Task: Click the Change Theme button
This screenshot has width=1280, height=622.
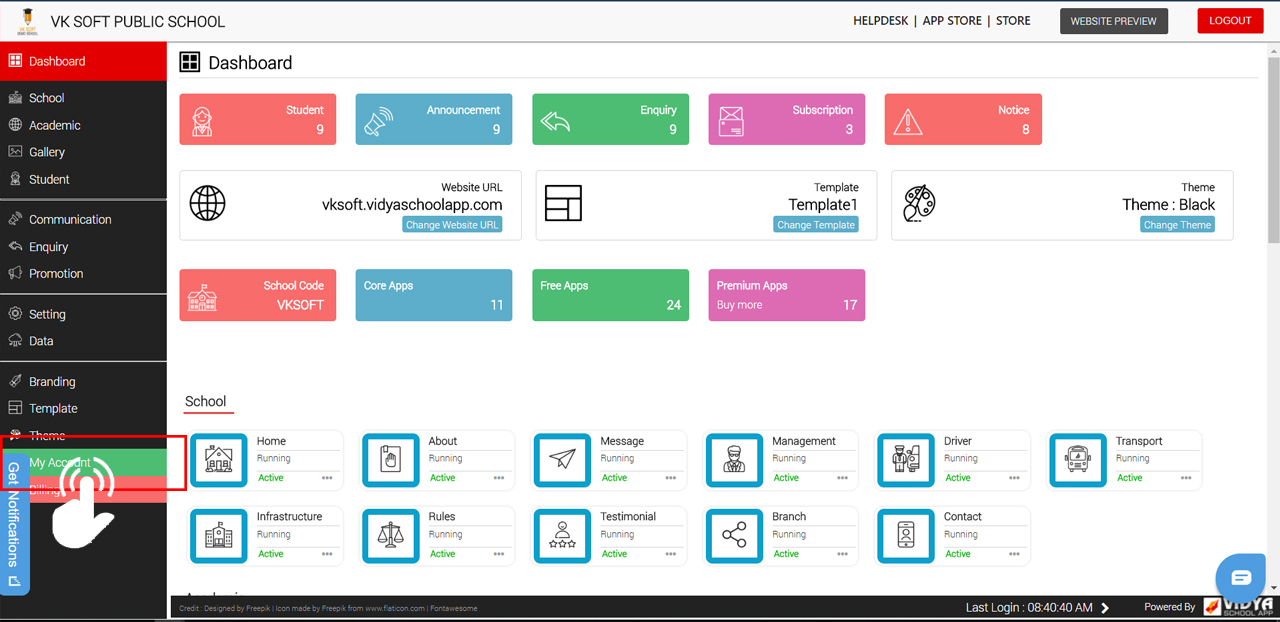Action: pos(1177,225)
